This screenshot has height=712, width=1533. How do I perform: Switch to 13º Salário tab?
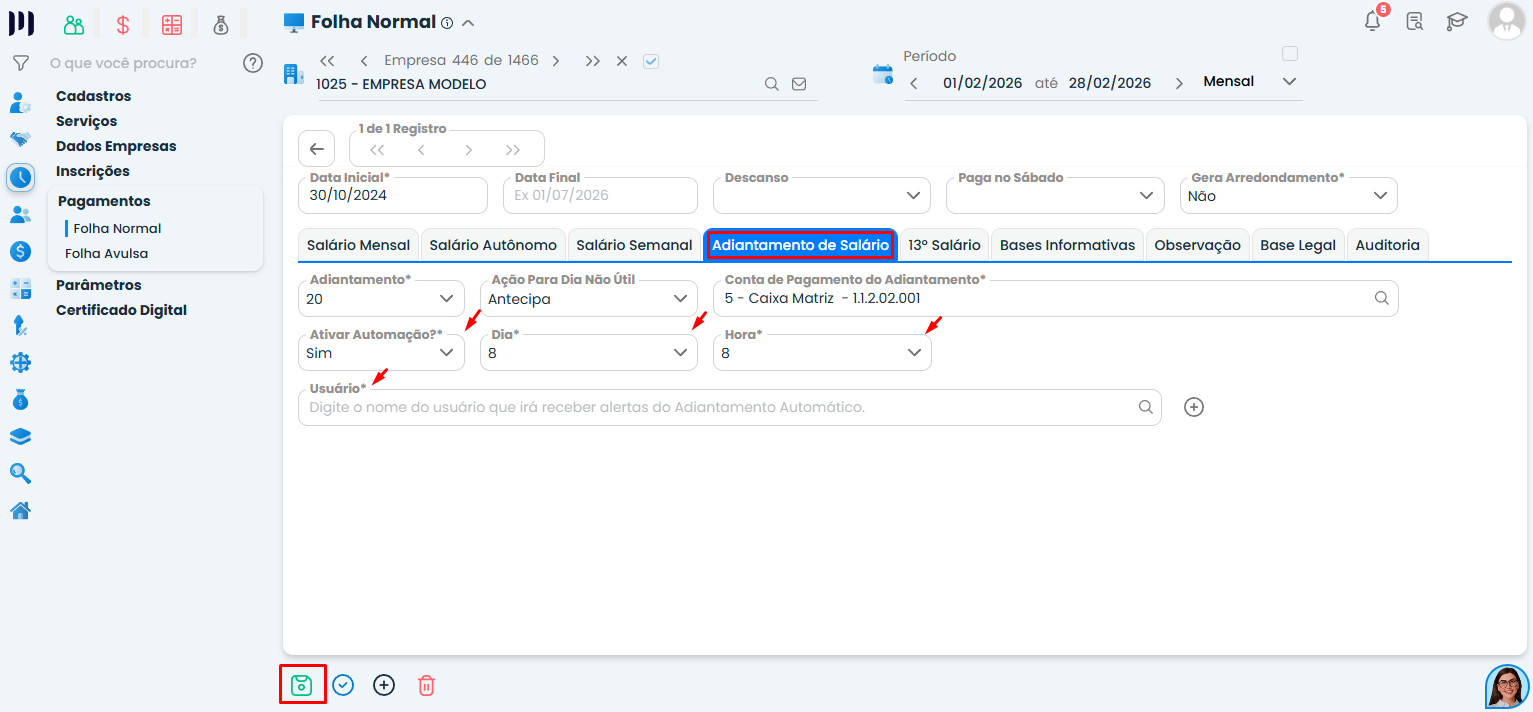944,245
